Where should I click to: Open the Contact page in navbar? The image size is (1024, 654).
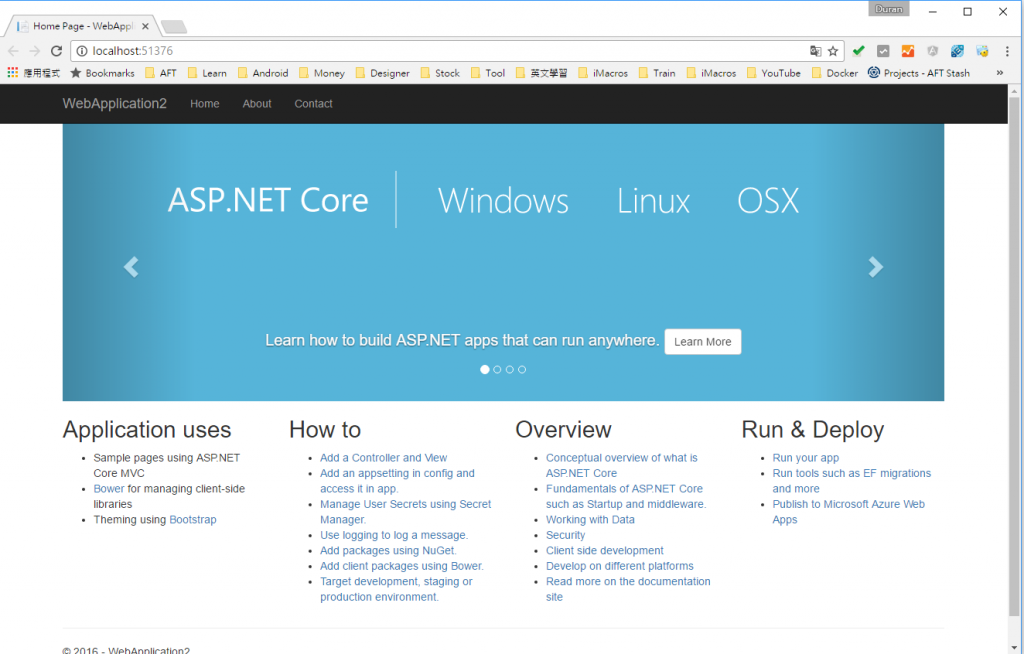[313, 104]
